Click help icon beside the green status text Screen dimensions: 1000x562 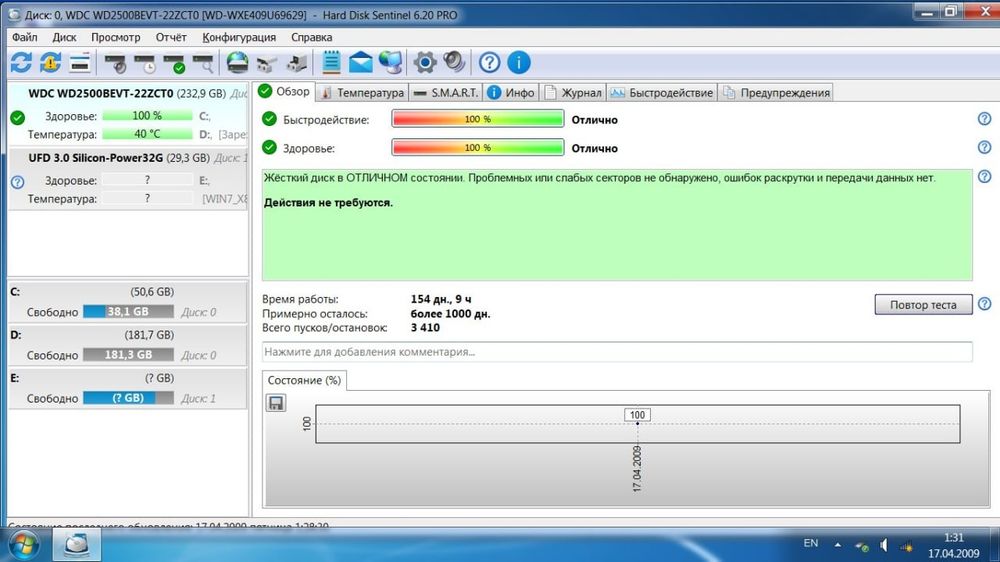click(984, 177)
